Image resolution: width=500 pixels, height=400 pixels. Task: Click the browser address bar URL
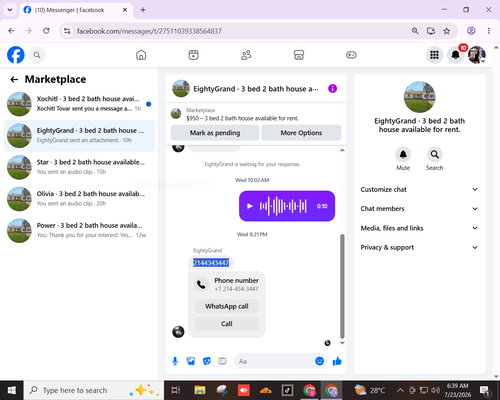tap(149, 31)
